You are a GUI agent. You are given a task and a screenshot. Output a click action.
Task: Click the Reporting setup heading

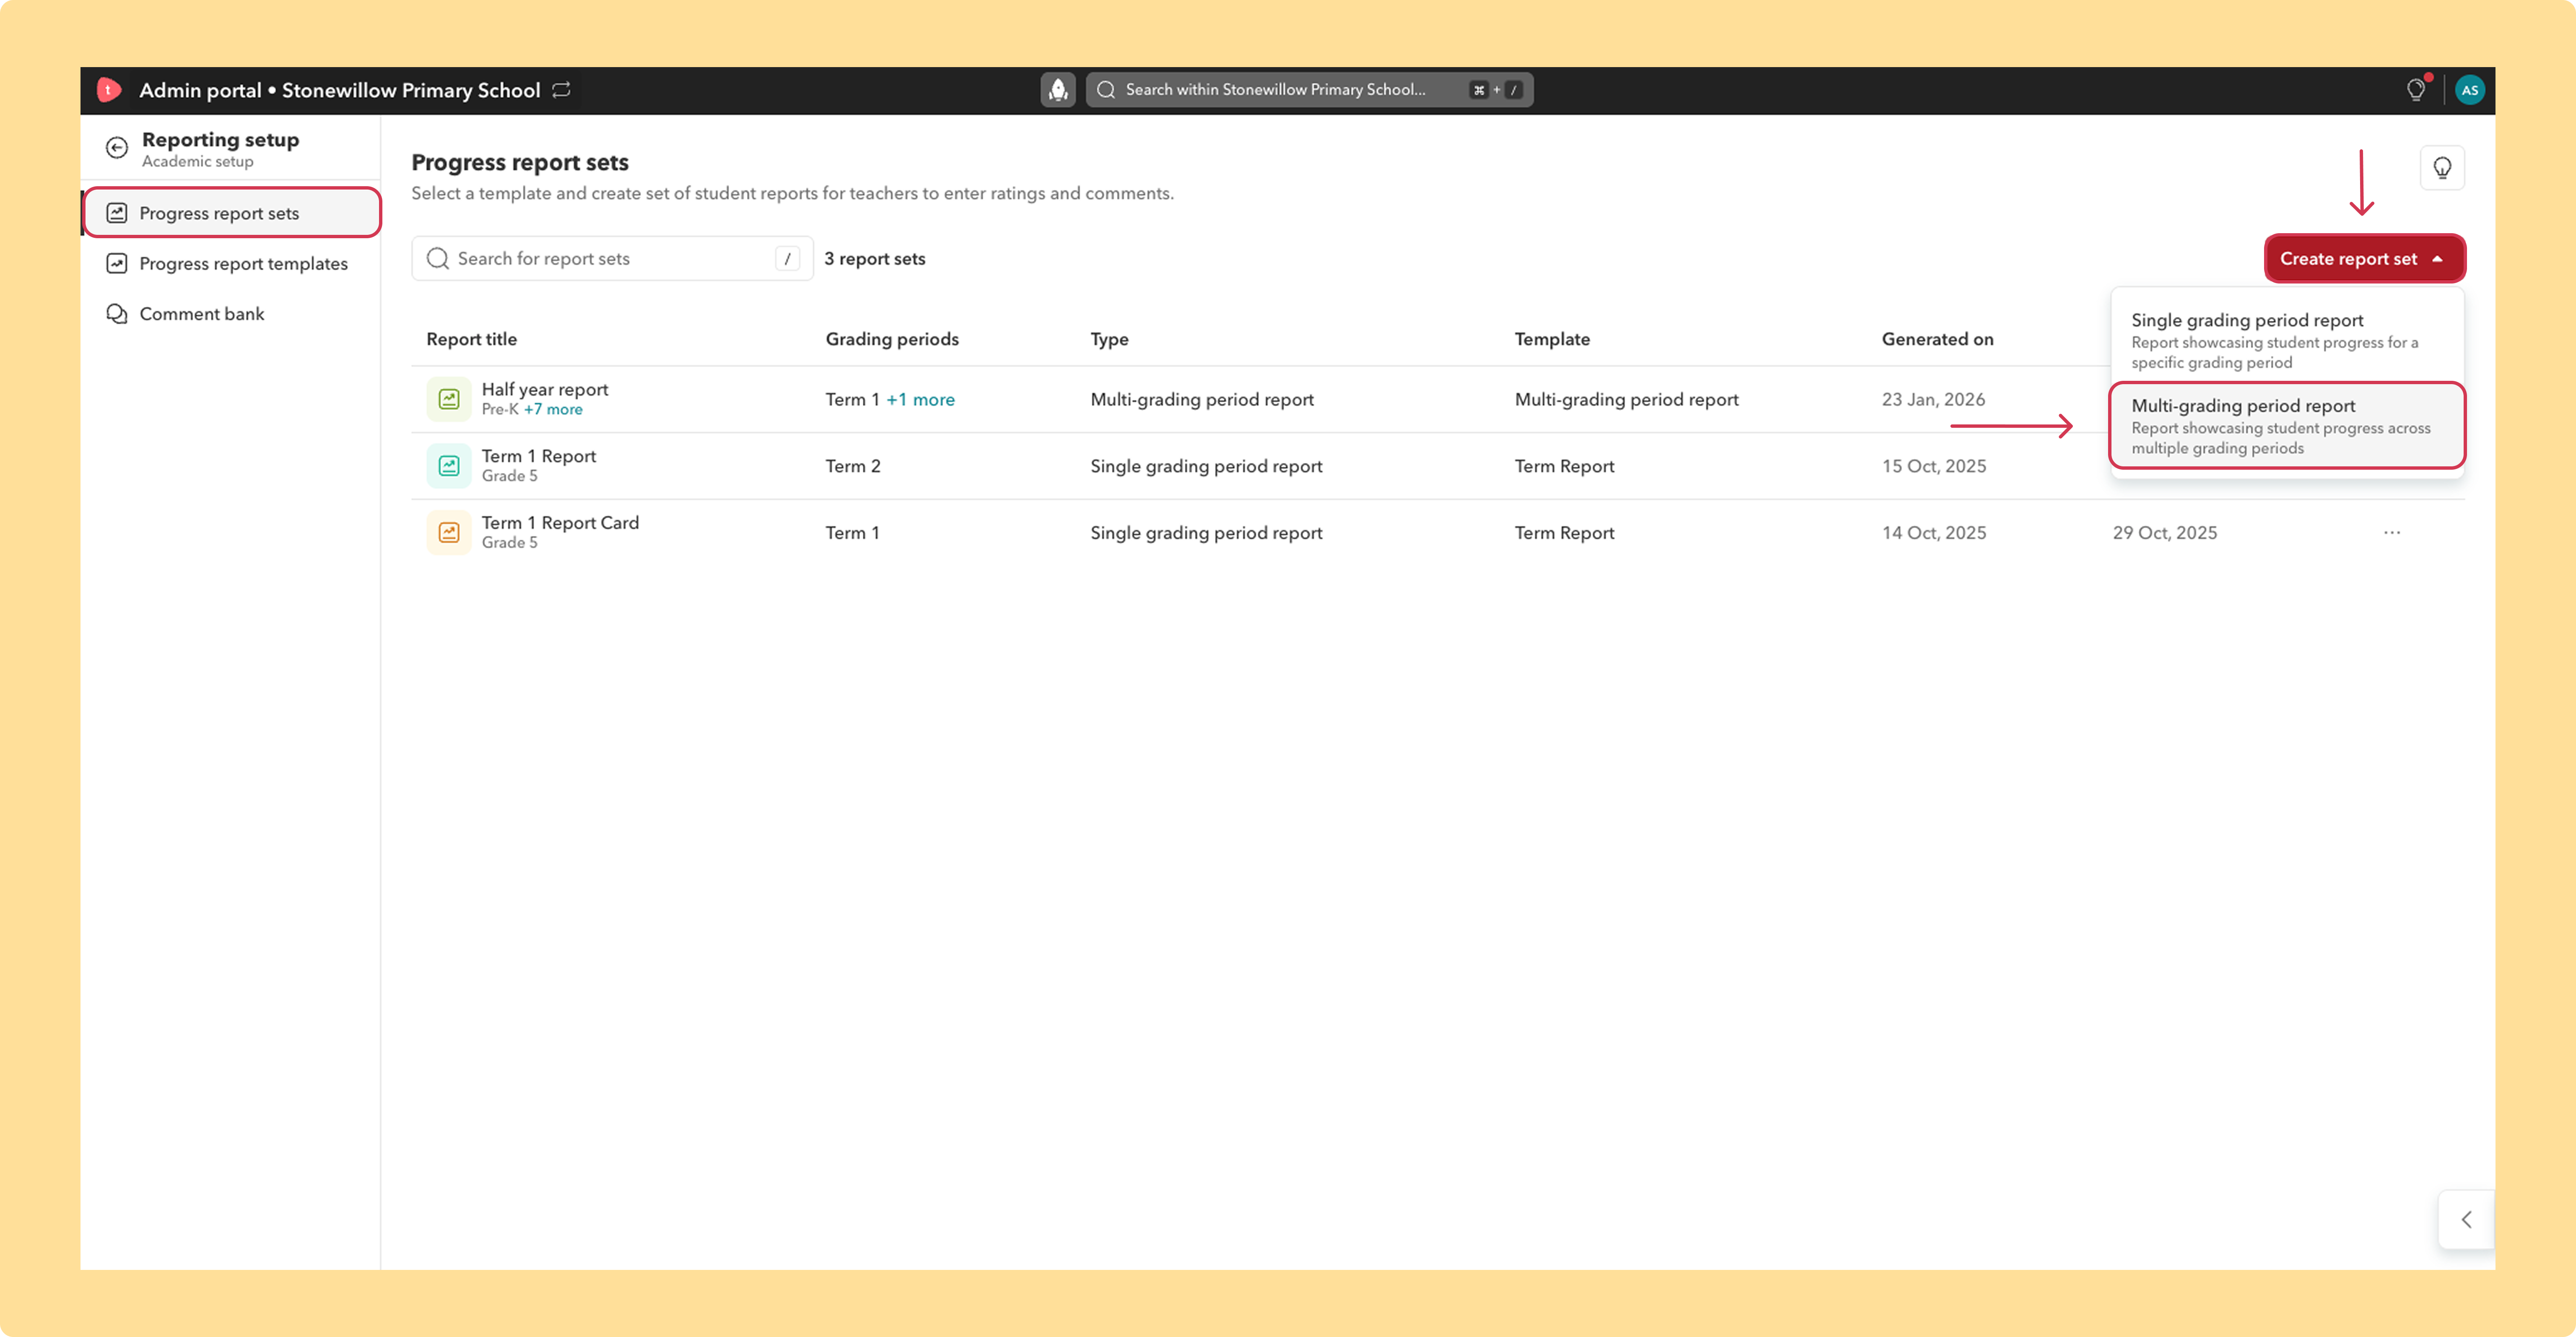220,140
